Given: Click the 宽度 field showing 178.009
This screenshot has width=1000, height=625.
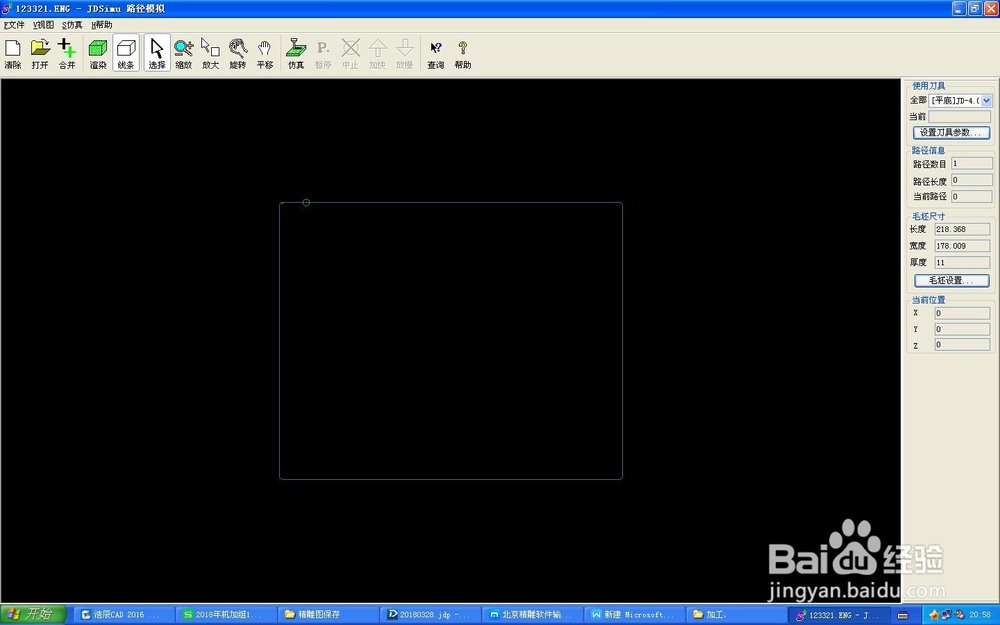Looking at the screenshot, I should [962, 246].
